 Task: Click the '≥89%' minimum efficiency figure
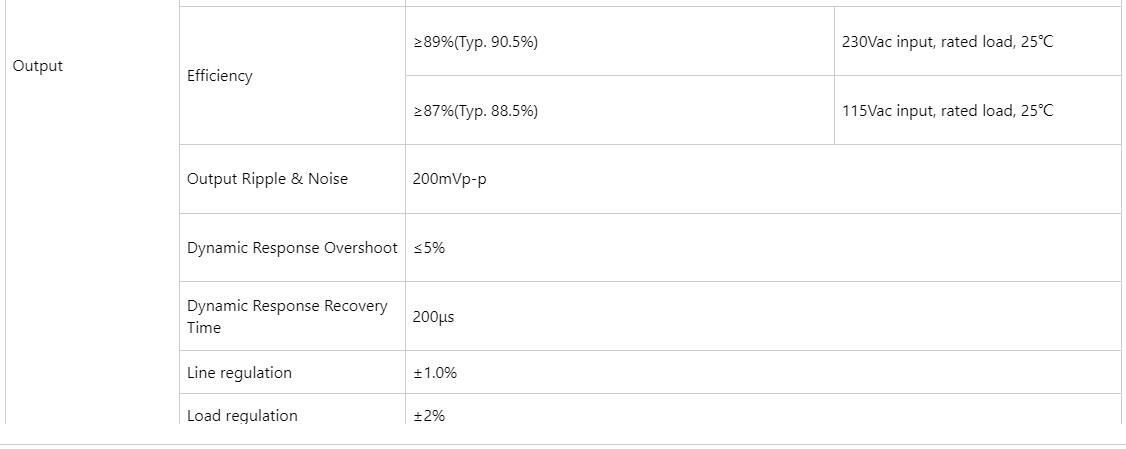(x=432, y=42)
